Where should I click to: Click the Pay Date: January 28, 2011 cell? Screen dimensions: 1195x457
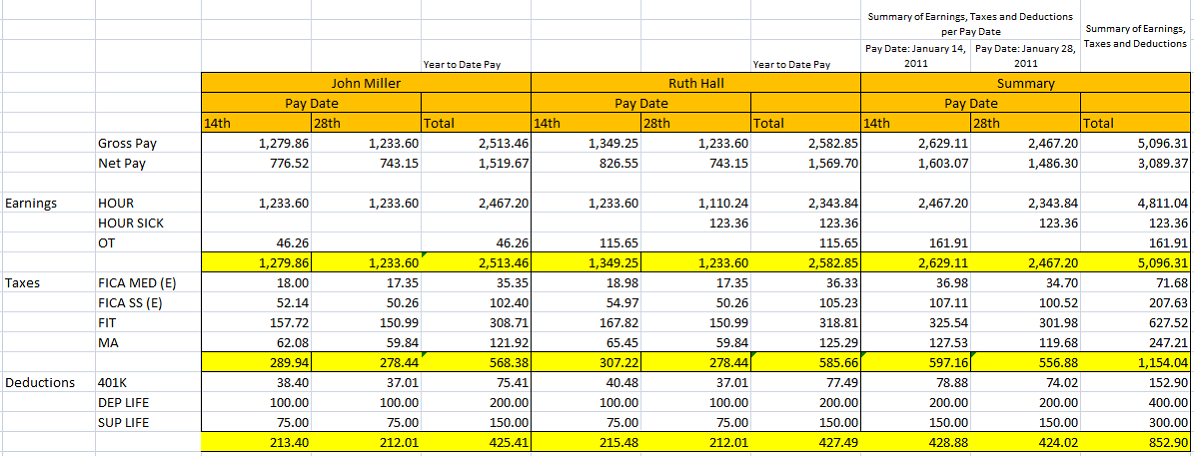click(x=1025, y=56)
